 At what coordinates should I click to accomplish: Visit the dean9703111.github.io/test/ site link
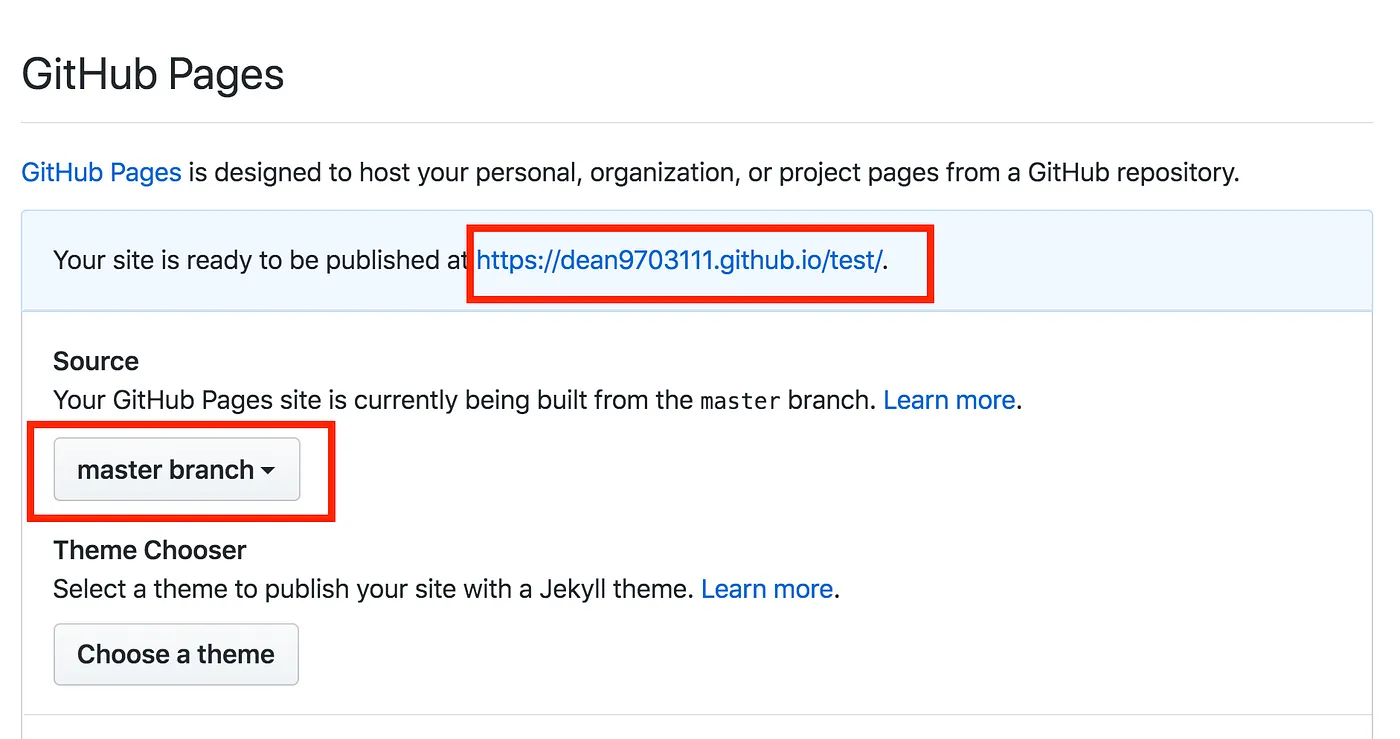679,260
